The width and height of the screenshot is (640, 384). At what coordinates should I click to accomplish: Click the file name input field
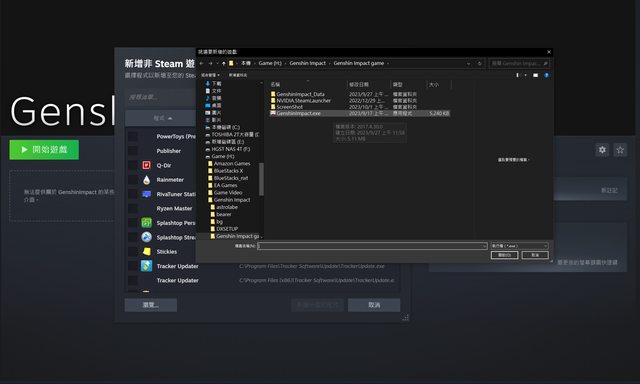(x=372, y=246)
